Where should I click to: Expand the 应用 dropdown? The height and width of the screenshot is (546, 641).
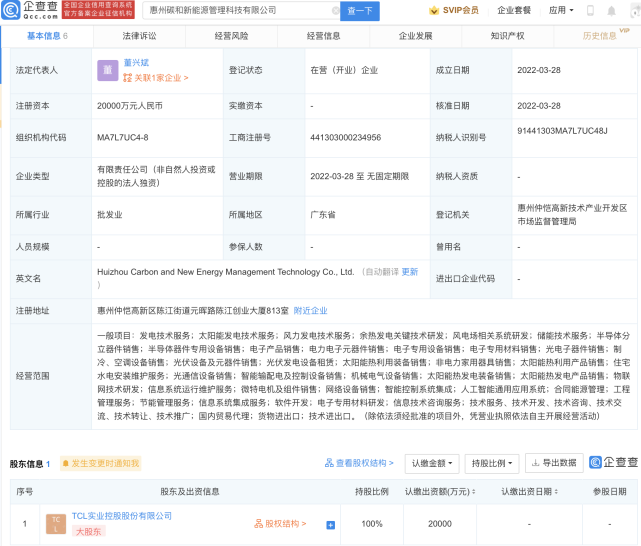click(x=561, y=10)
